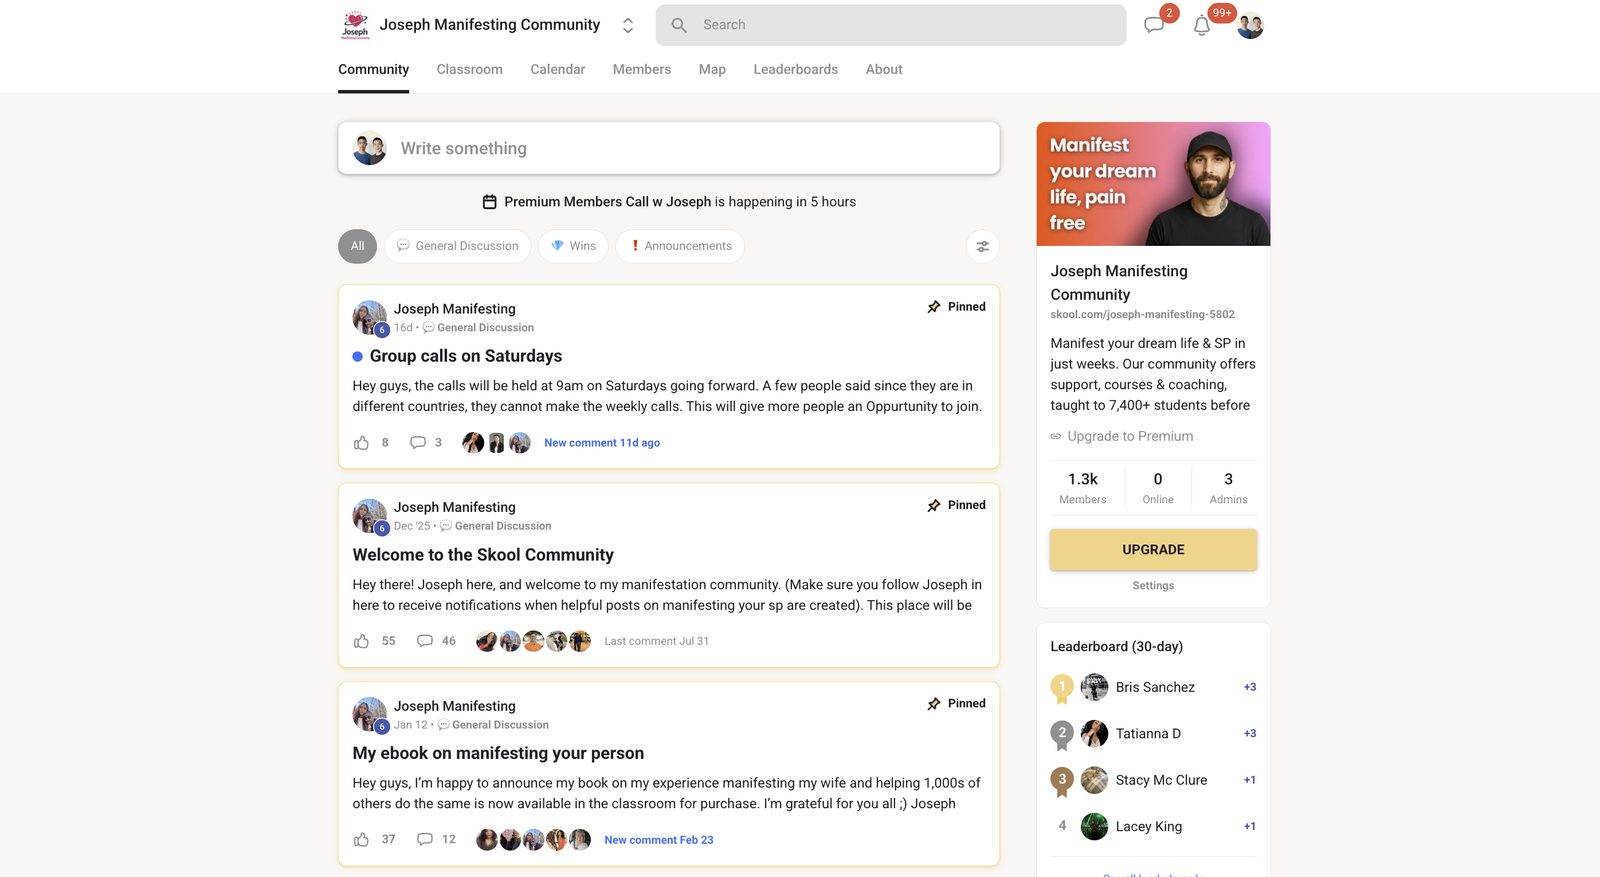Open Tatianna D on the leaderboard
The image size is (1600, 877).
pyautogui.click(x=1148, y=734)
